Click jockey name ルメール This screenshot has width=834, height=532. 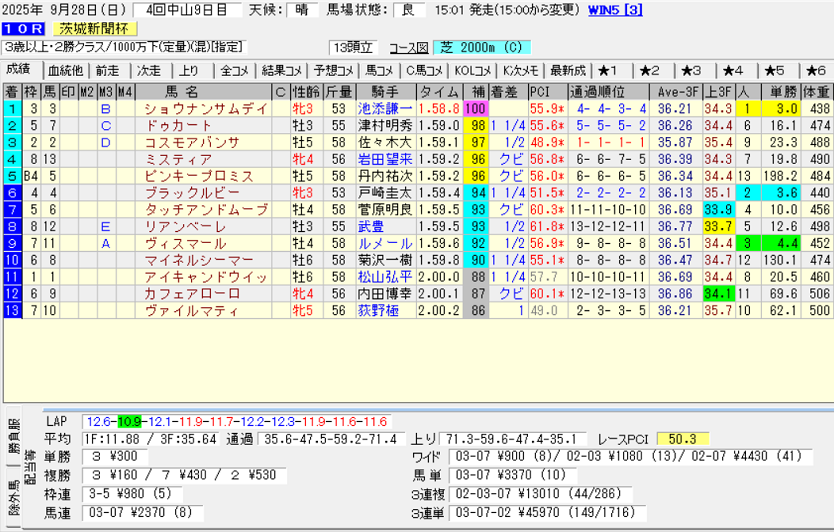point(380,243)
